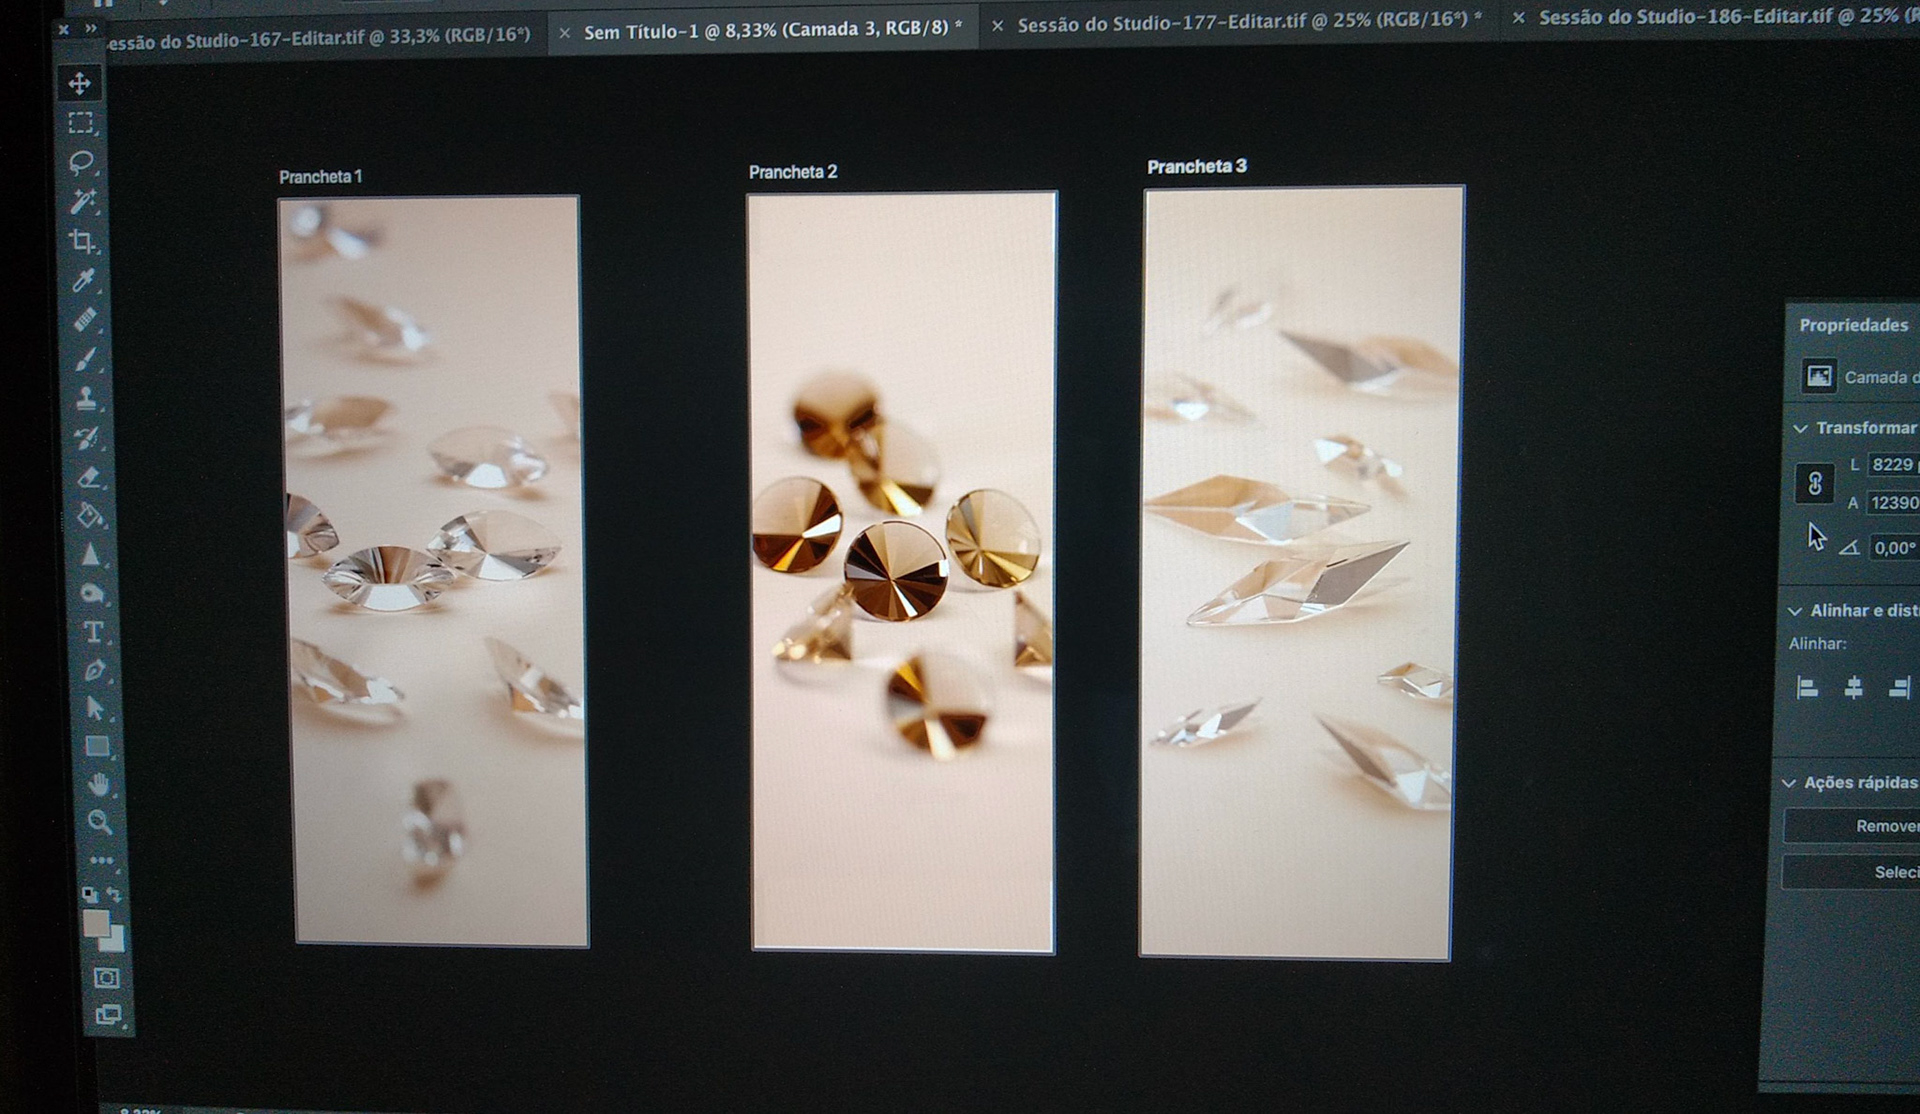
Task: Toggle the width-height link constraint
Action: tap(1815, 484)
